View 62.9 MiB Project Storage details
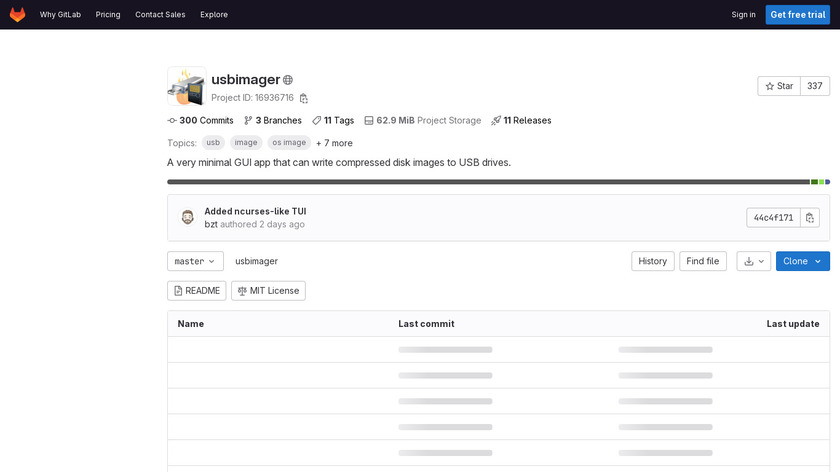Viewport: 840px width, 472px height. coord(423,121)
